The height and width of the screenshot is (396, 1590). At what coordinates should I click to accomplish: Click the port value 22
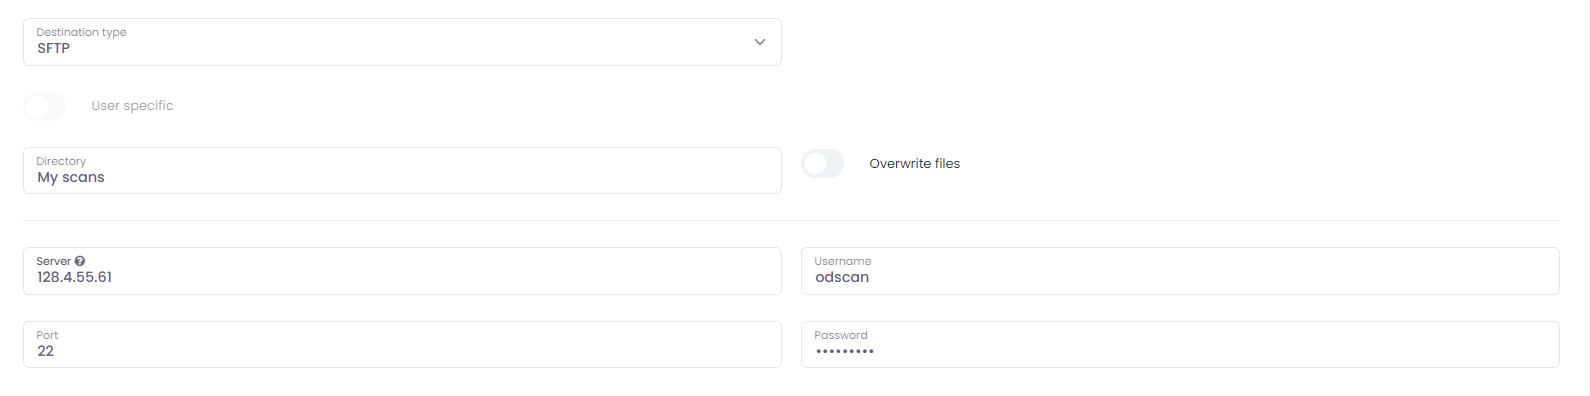[x=46, y=351]
